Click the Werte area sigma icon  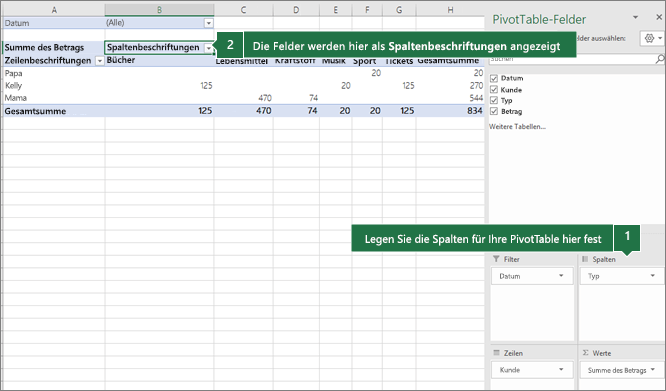(585, 353)
